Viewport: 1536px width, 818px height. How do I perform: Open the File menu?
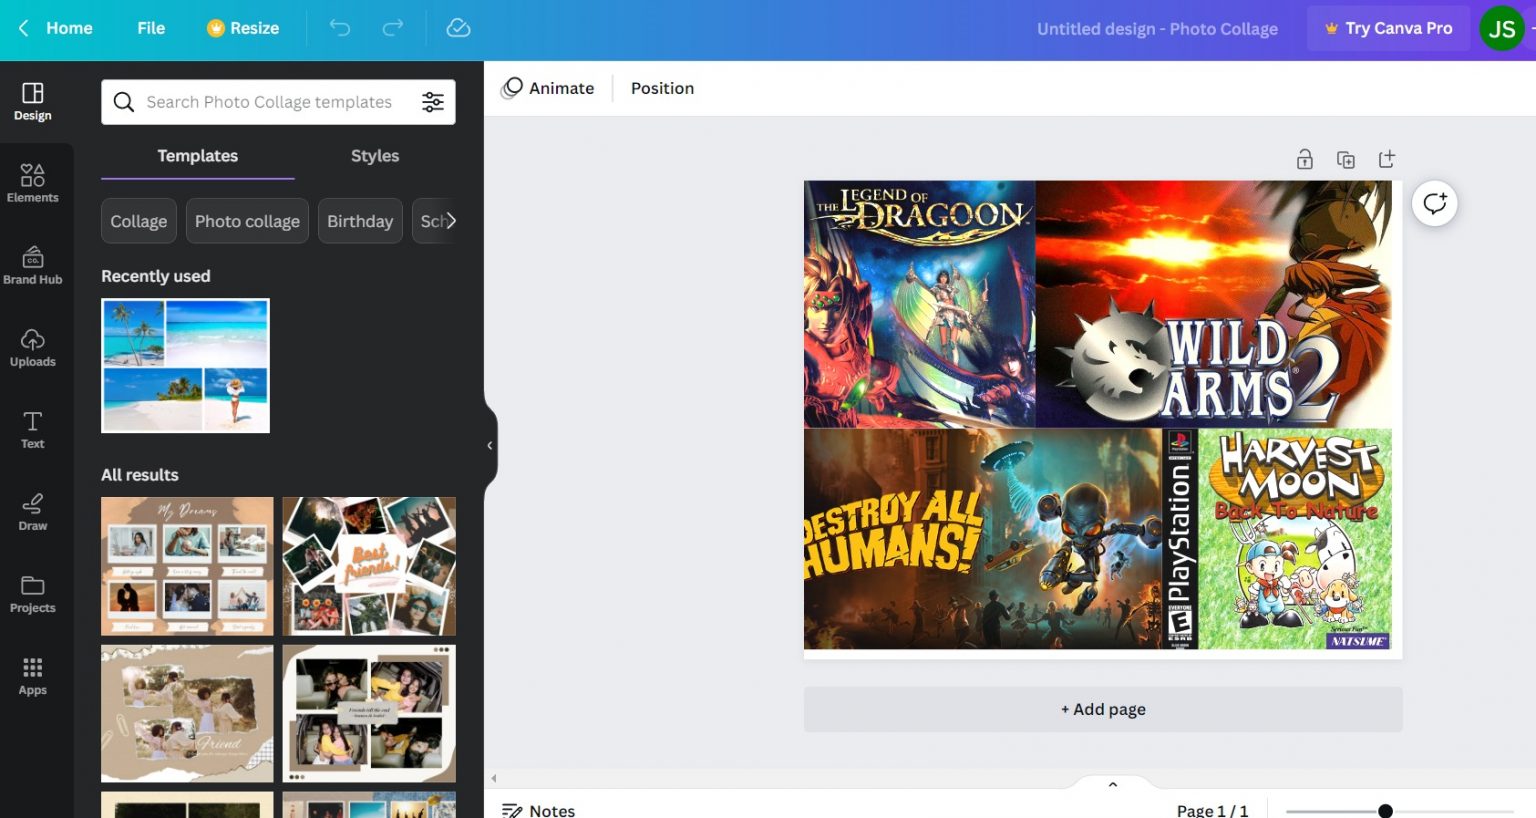tap(151, 28)
